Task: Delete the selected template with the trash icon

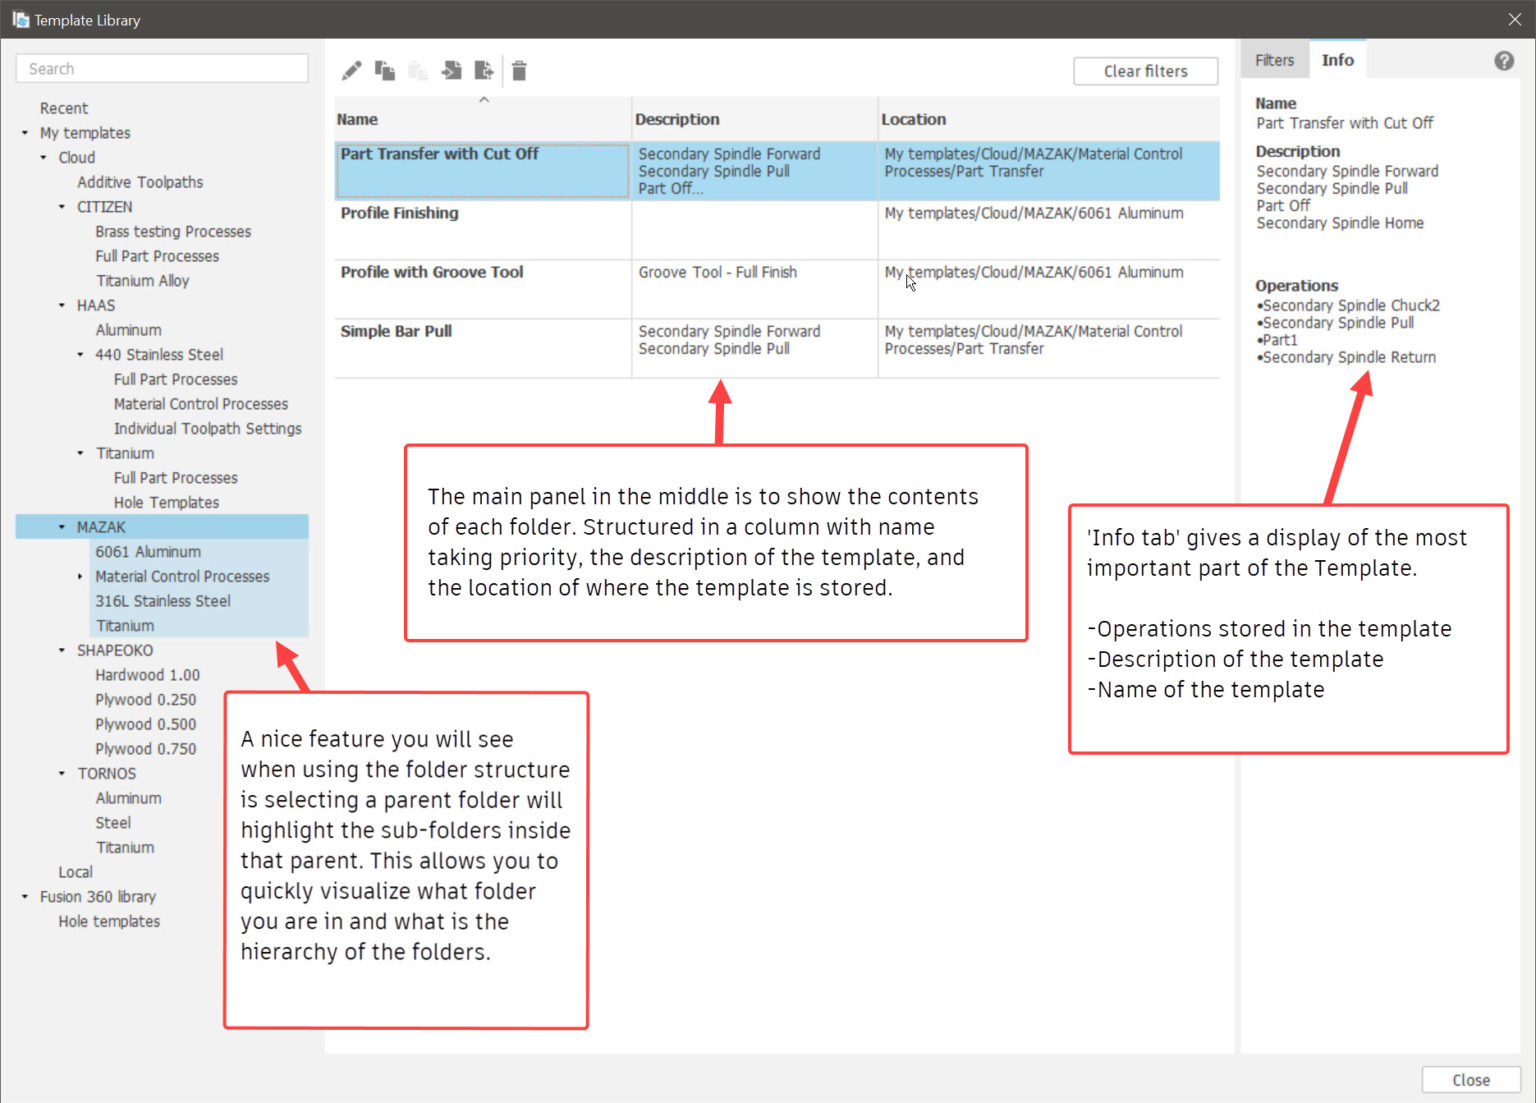Action: (x=519, y=70)
